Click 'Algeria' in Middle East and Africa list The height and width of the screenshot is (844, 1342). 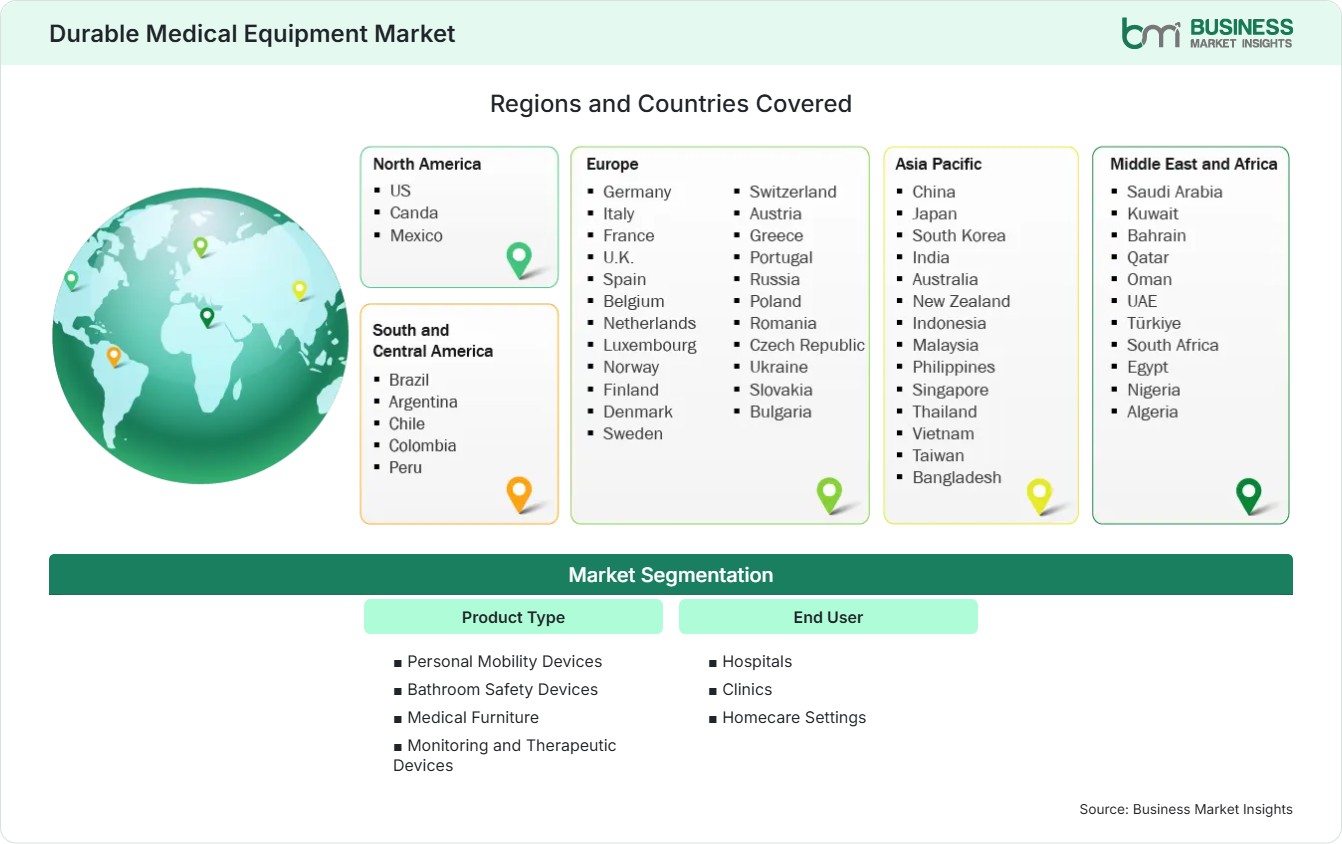(1152, 412)
